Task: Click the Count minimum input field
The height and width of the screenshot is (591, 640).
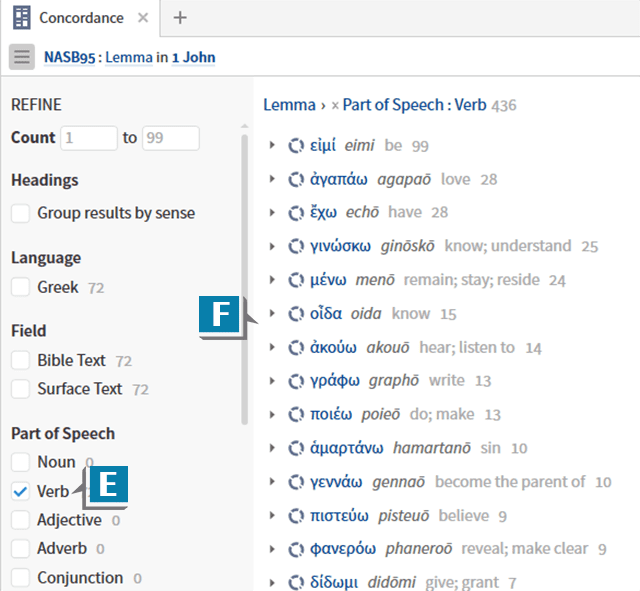Action: click(89, 138)
